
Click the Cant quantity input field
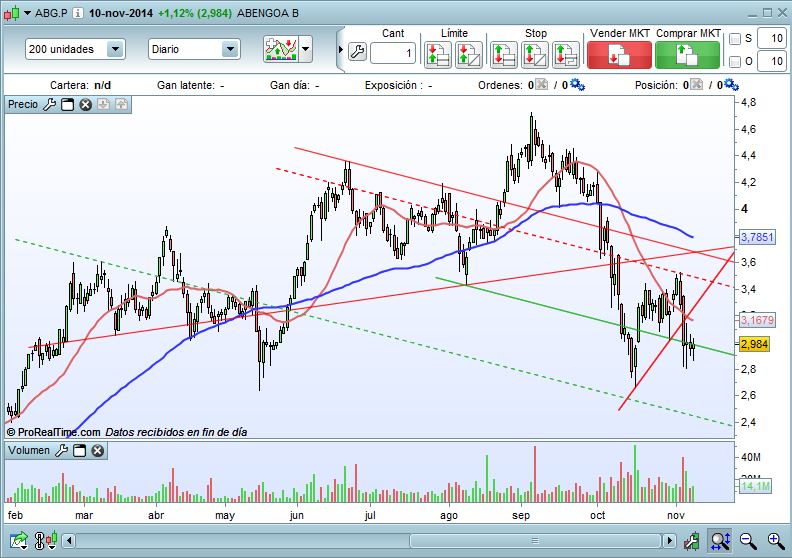393,53
